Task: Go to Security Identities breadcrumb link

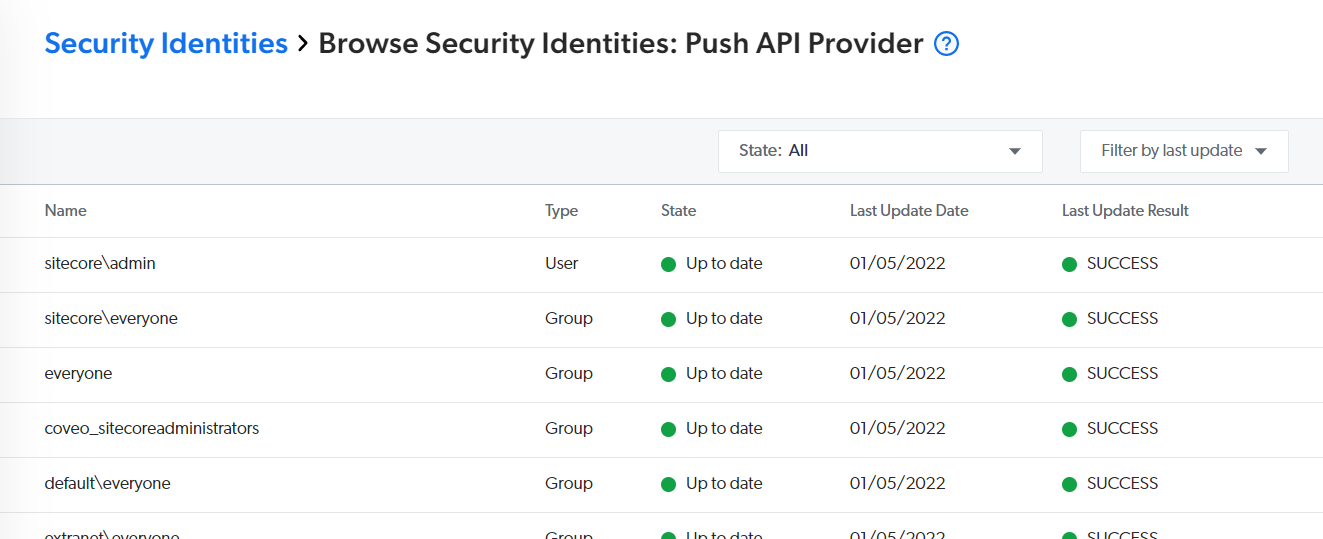Action: (x=166, y=44)
